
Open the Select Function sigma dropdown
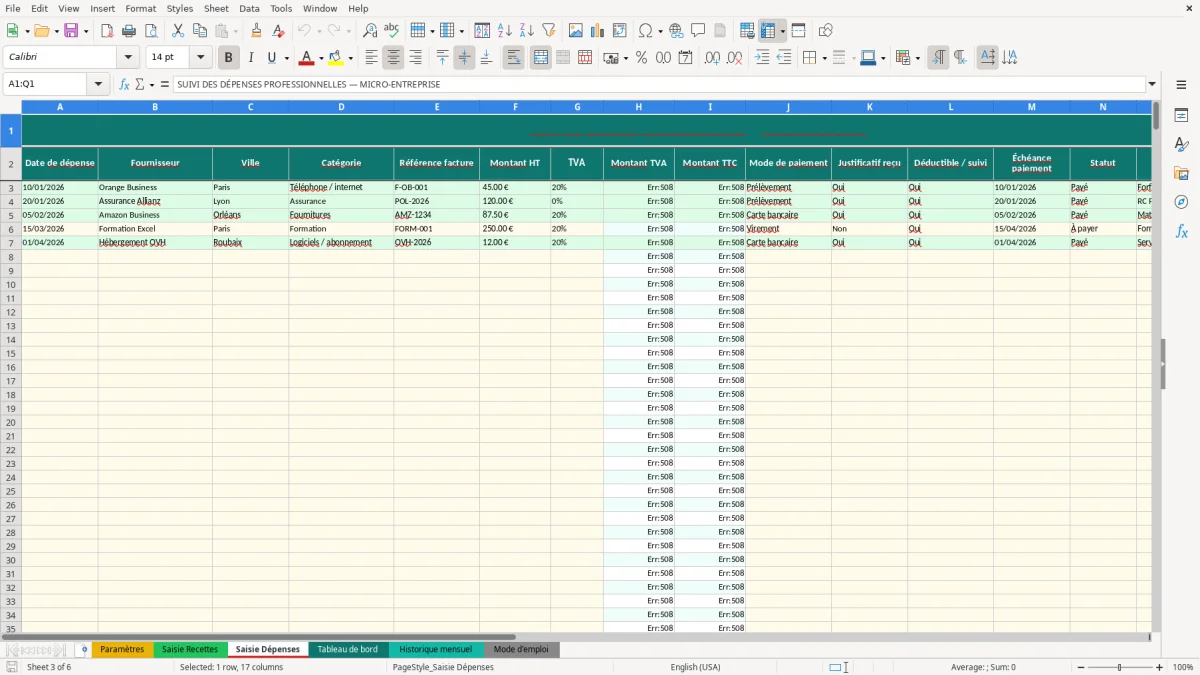[151, 84]
